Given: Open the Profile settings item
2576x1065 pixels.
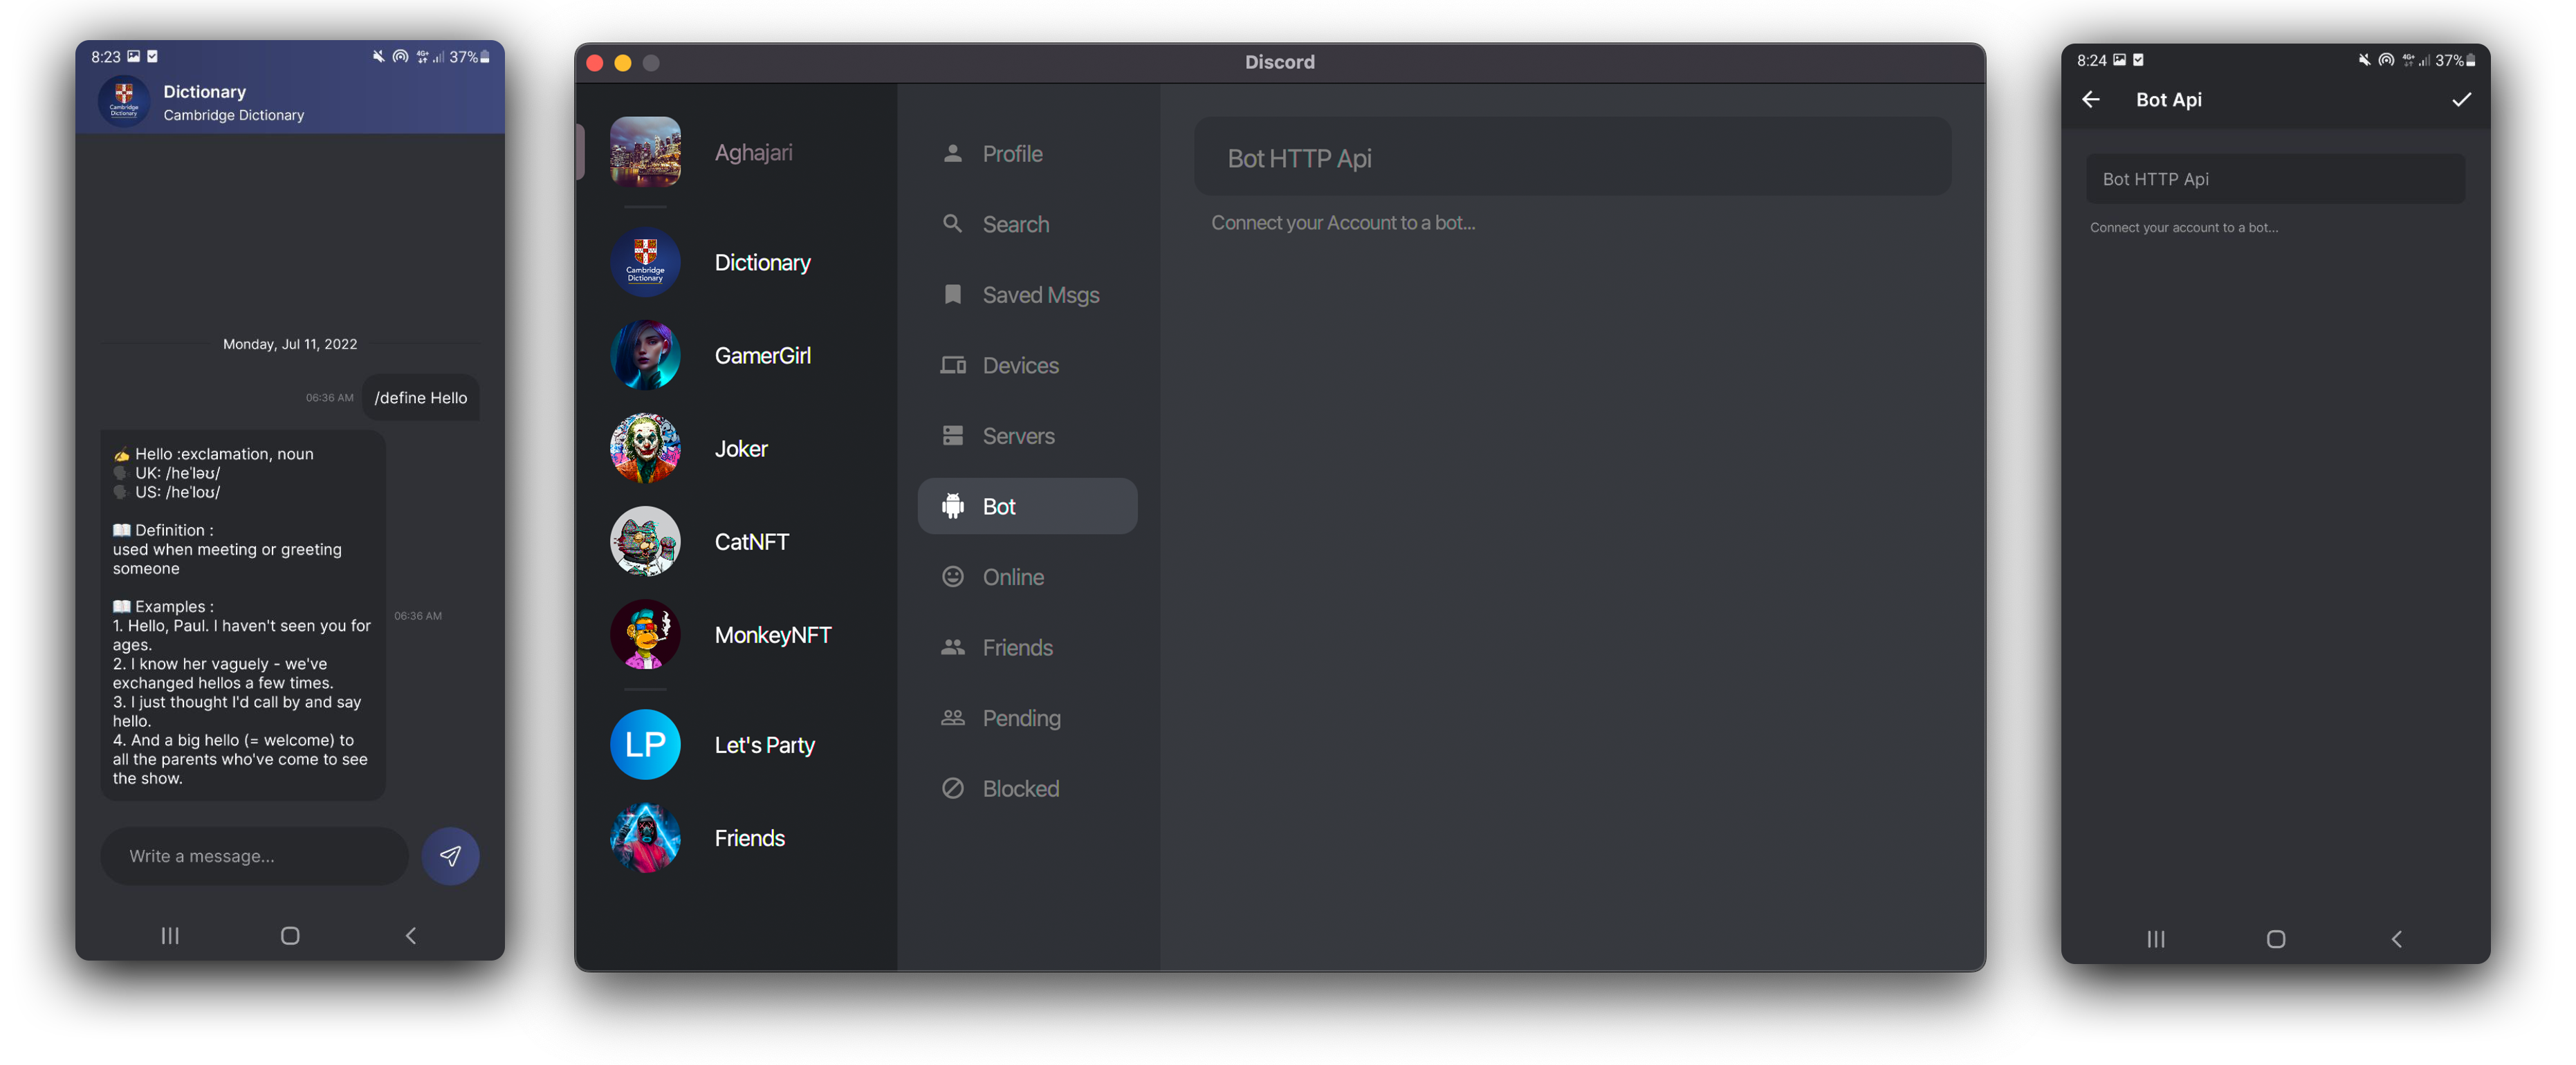Looking at the screenshot, I should pos(1011,154).
